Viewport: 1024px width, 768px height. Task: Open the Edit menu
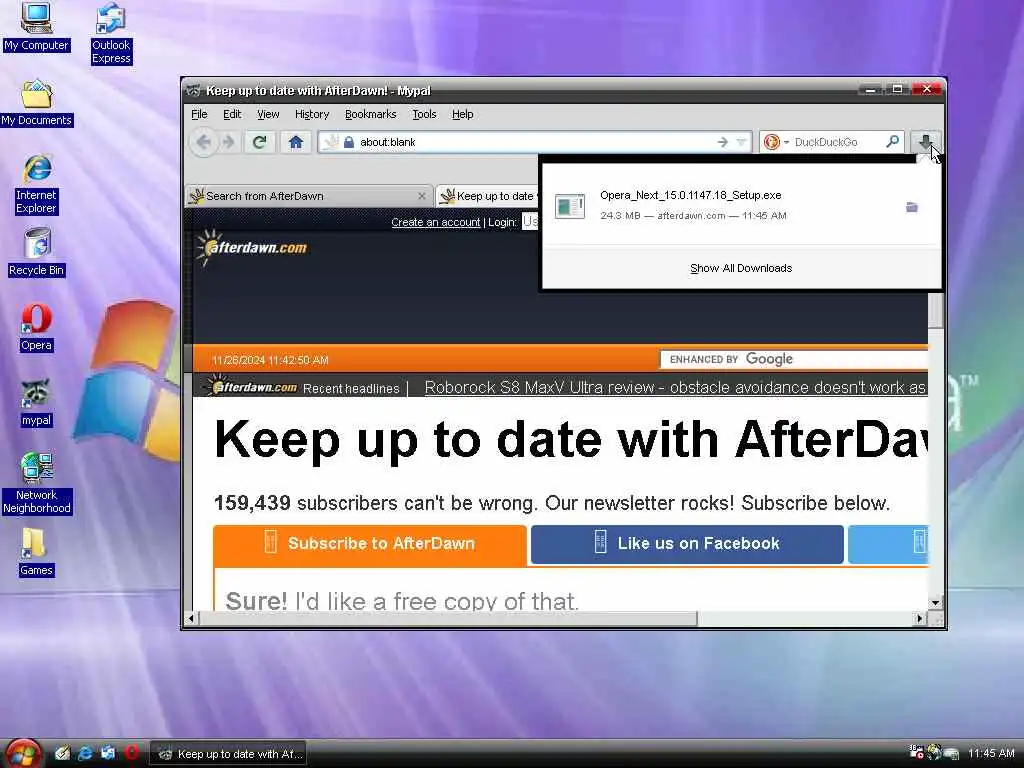click(232, 114)
